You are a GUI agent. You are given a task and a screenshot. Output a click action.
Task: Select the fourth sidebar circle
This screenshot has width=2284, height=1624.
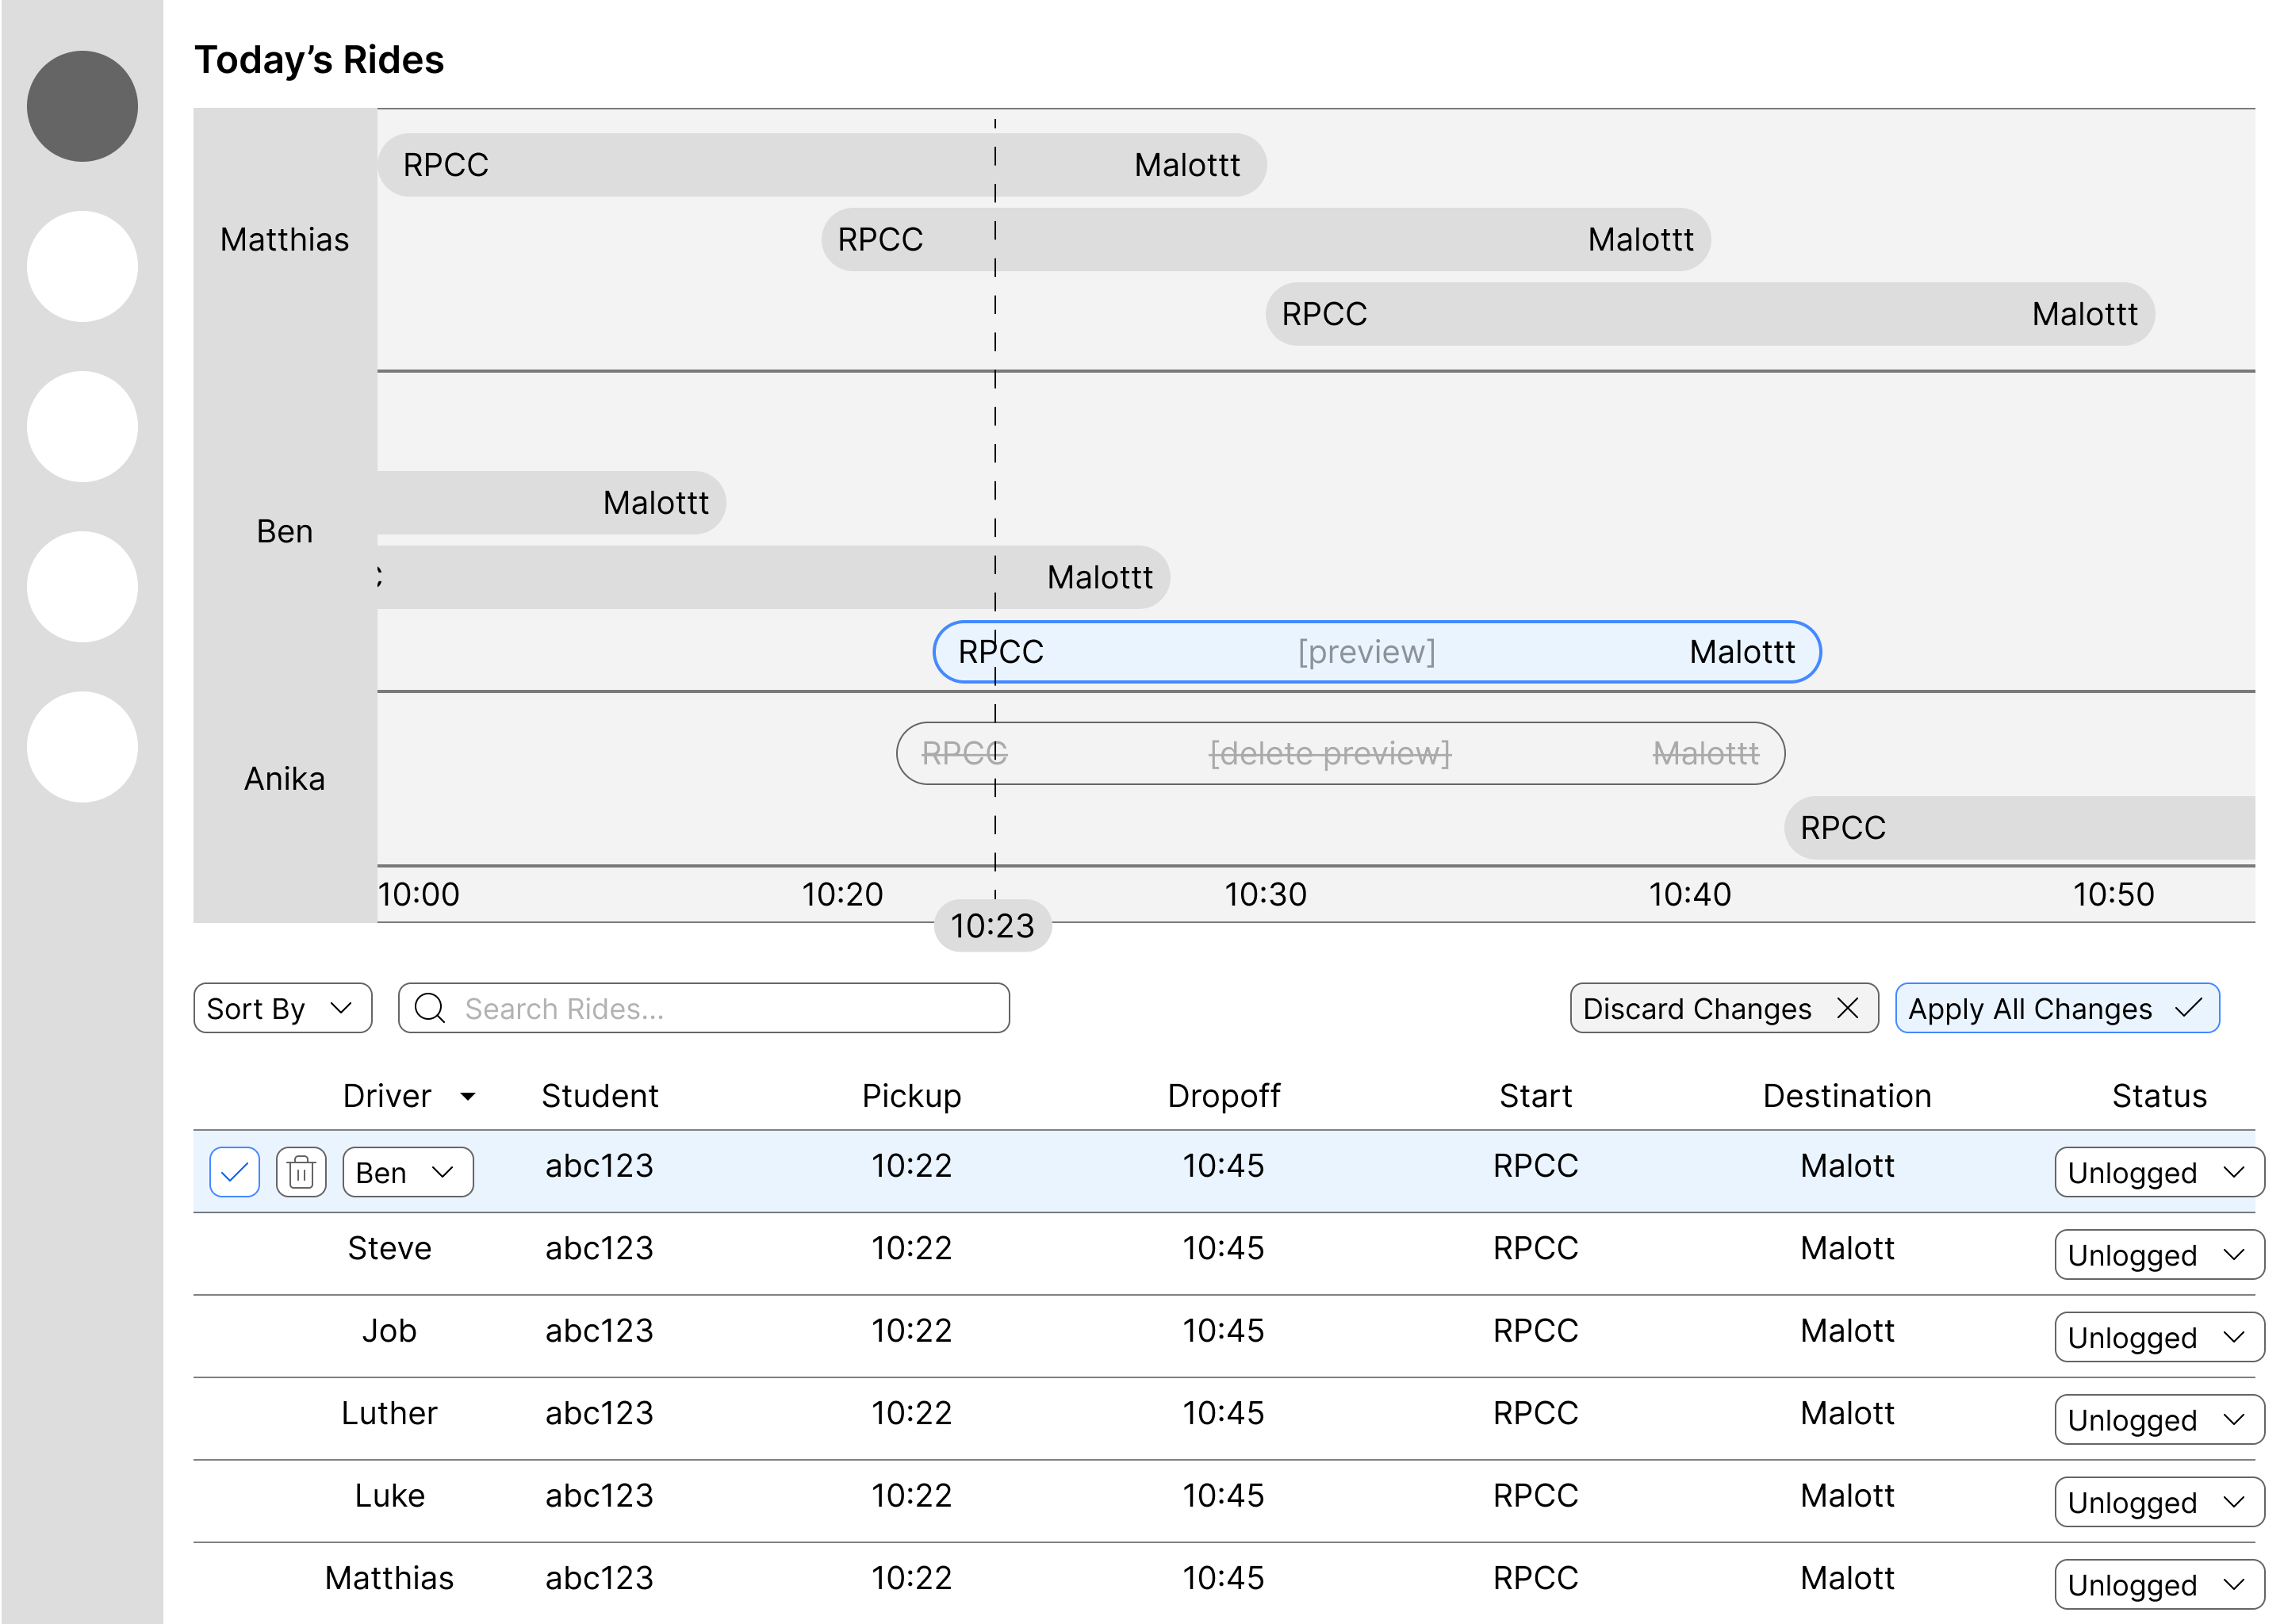(82, 586)
